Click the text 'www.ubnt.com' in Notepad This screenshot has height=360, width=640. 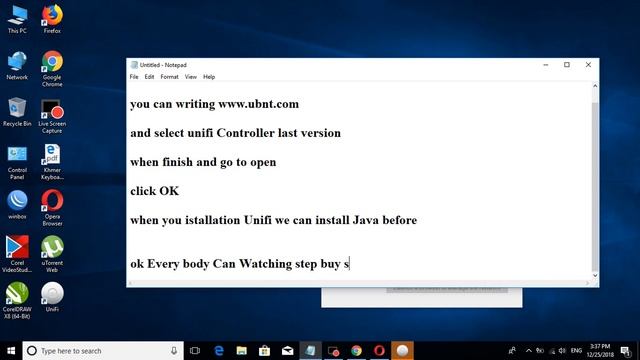pyautogui.click(x=259, y=104)
